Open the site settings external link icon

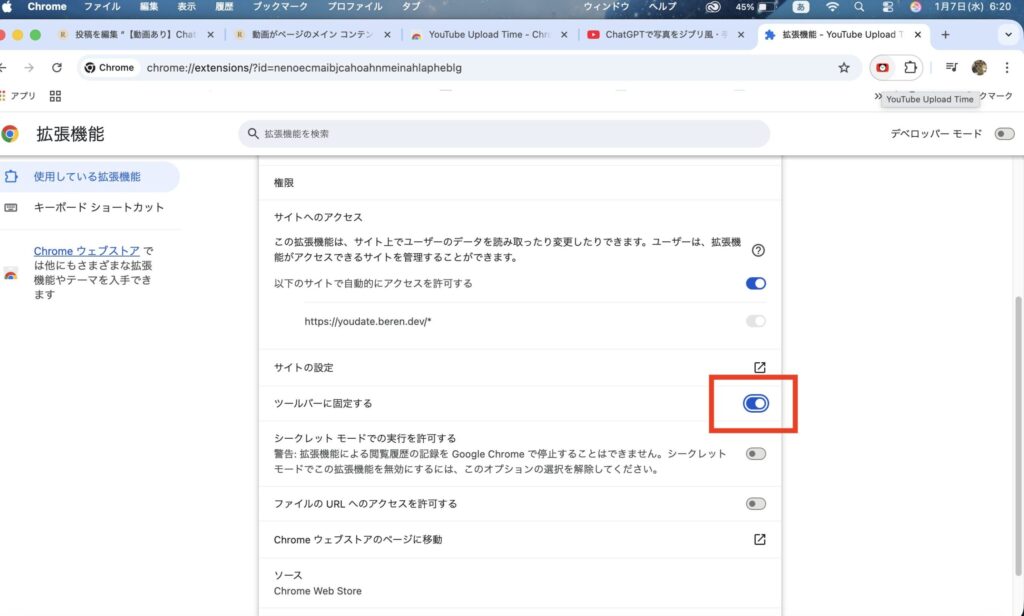(759, 367)
